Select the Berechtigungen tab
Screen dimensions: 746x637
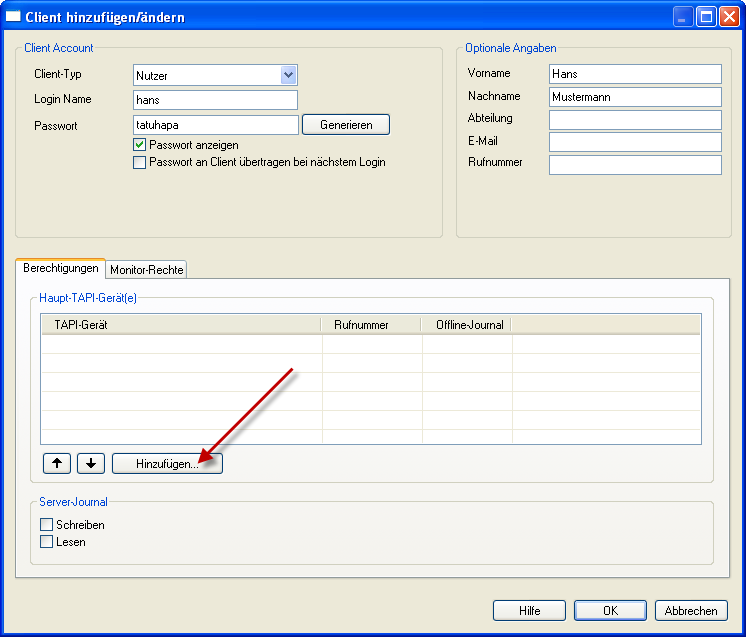(61, 268)
